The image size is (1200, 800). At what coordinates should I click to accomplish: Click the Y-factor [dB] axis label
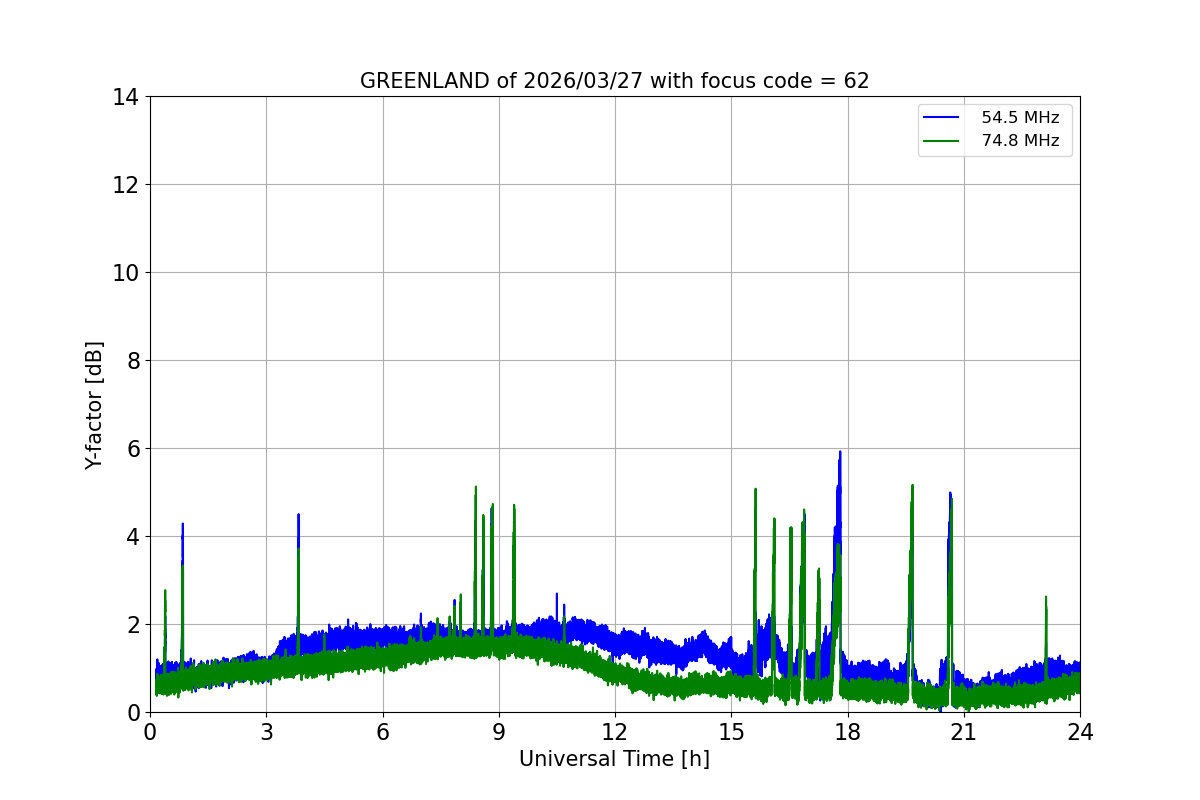pyautogui.click(x=94, y=405)
